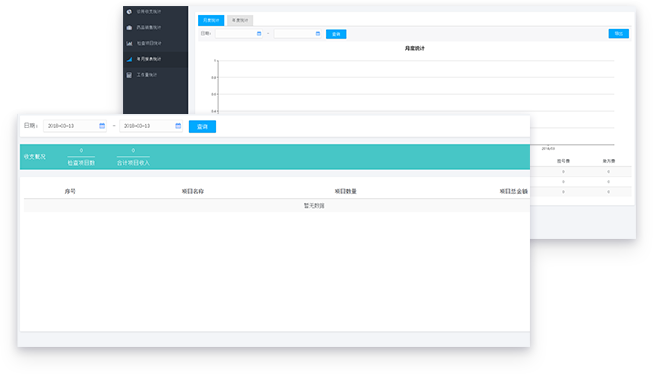This screenshot has height=374, width=653.
Task: Click the front window start date field
Action: coord(75,126)
